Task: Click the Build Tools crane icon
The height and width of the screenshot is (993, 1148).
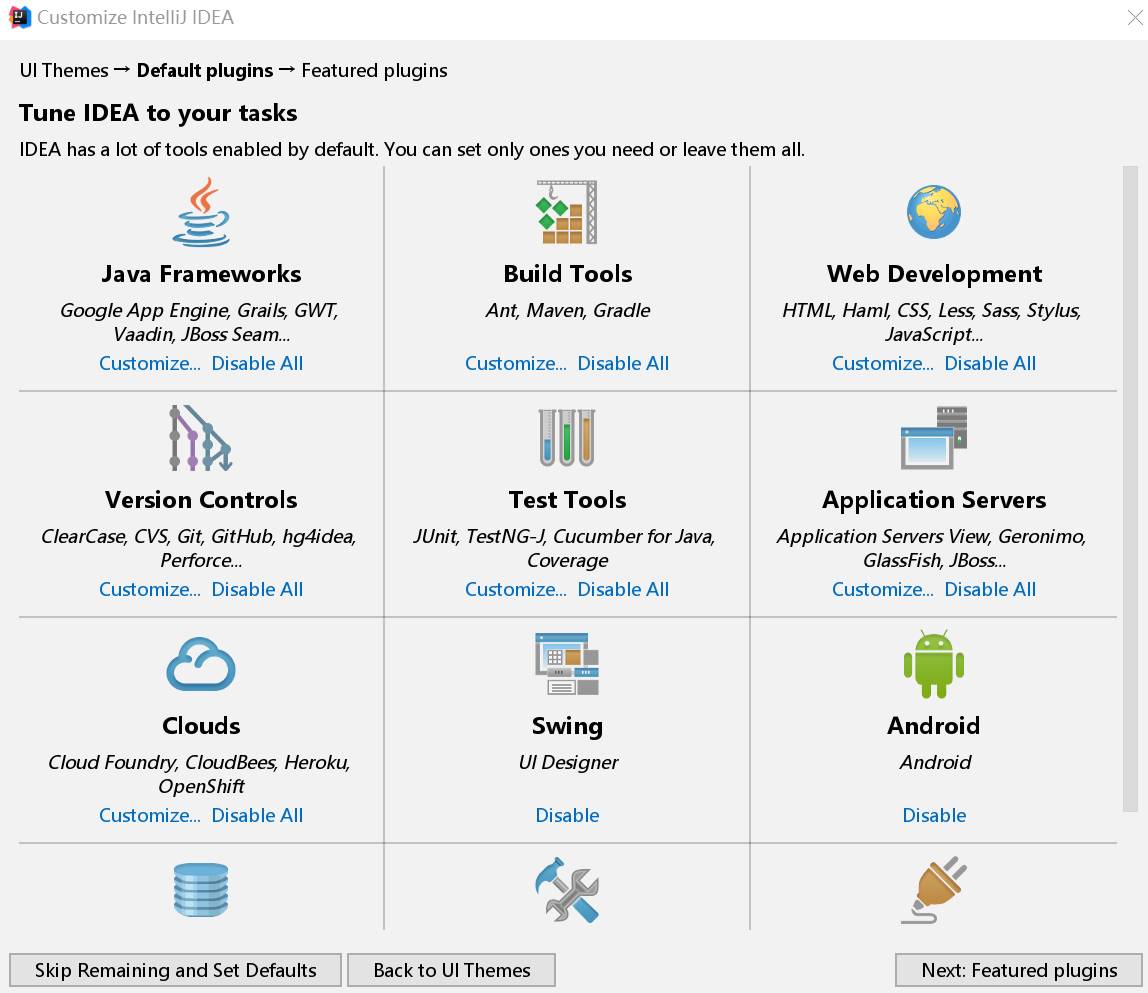Action: (x=567, y=212)
